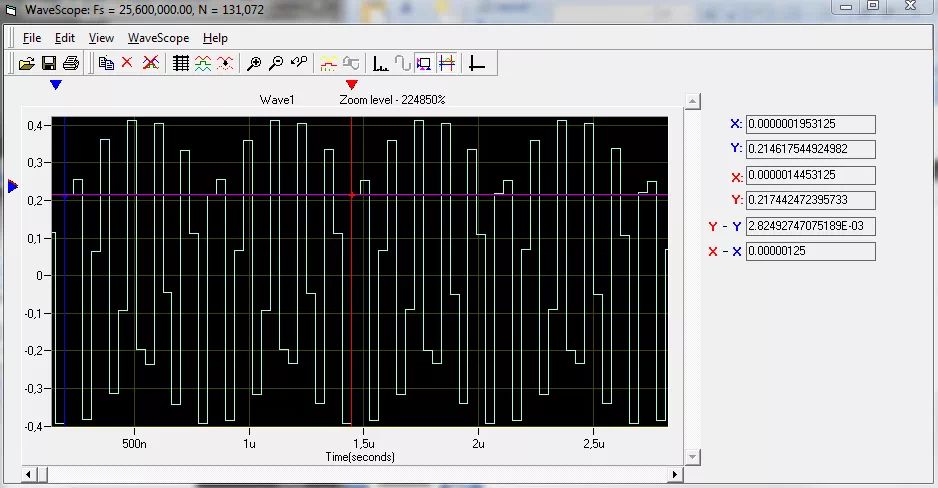Click the -0,4 amplitude axis label
The image size is (938, 488).
[x=34, y=426]
